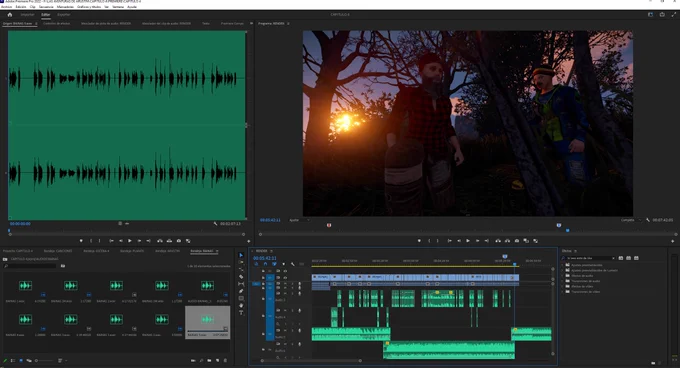The width and height of the screenshot is (680, 368).
Task: Expand the Transiciones de audio folder
Action: point(563,281)
